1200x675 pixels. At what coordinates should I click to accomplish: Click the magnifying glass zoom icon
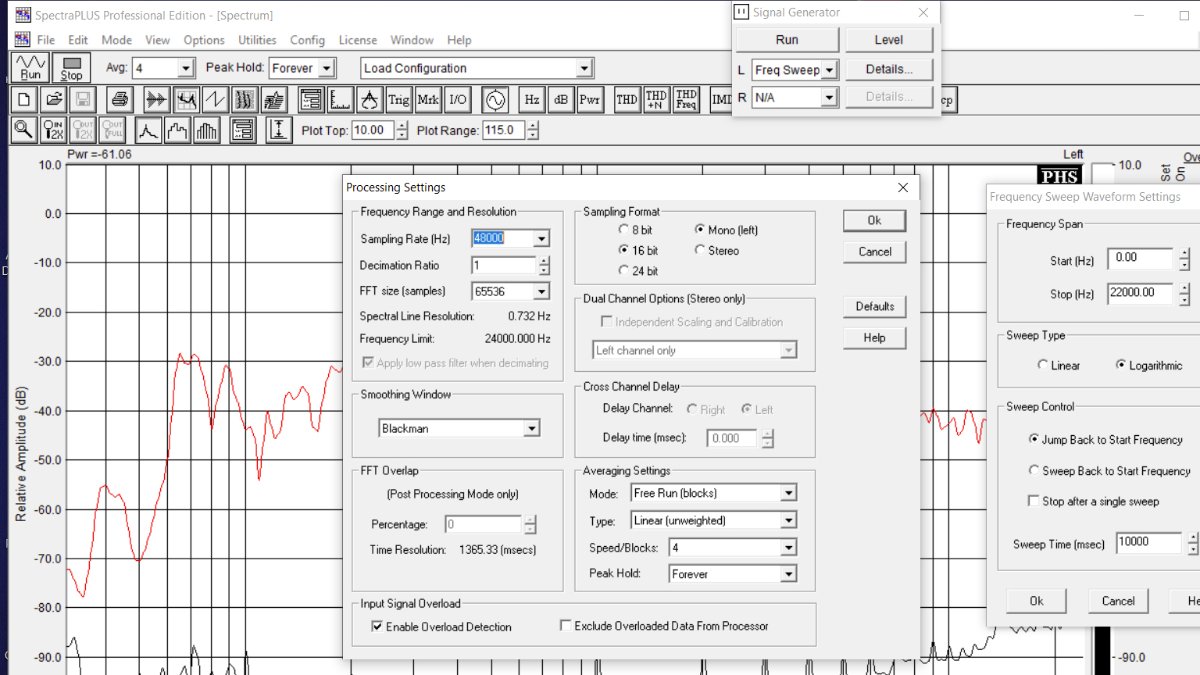[24, 130]
